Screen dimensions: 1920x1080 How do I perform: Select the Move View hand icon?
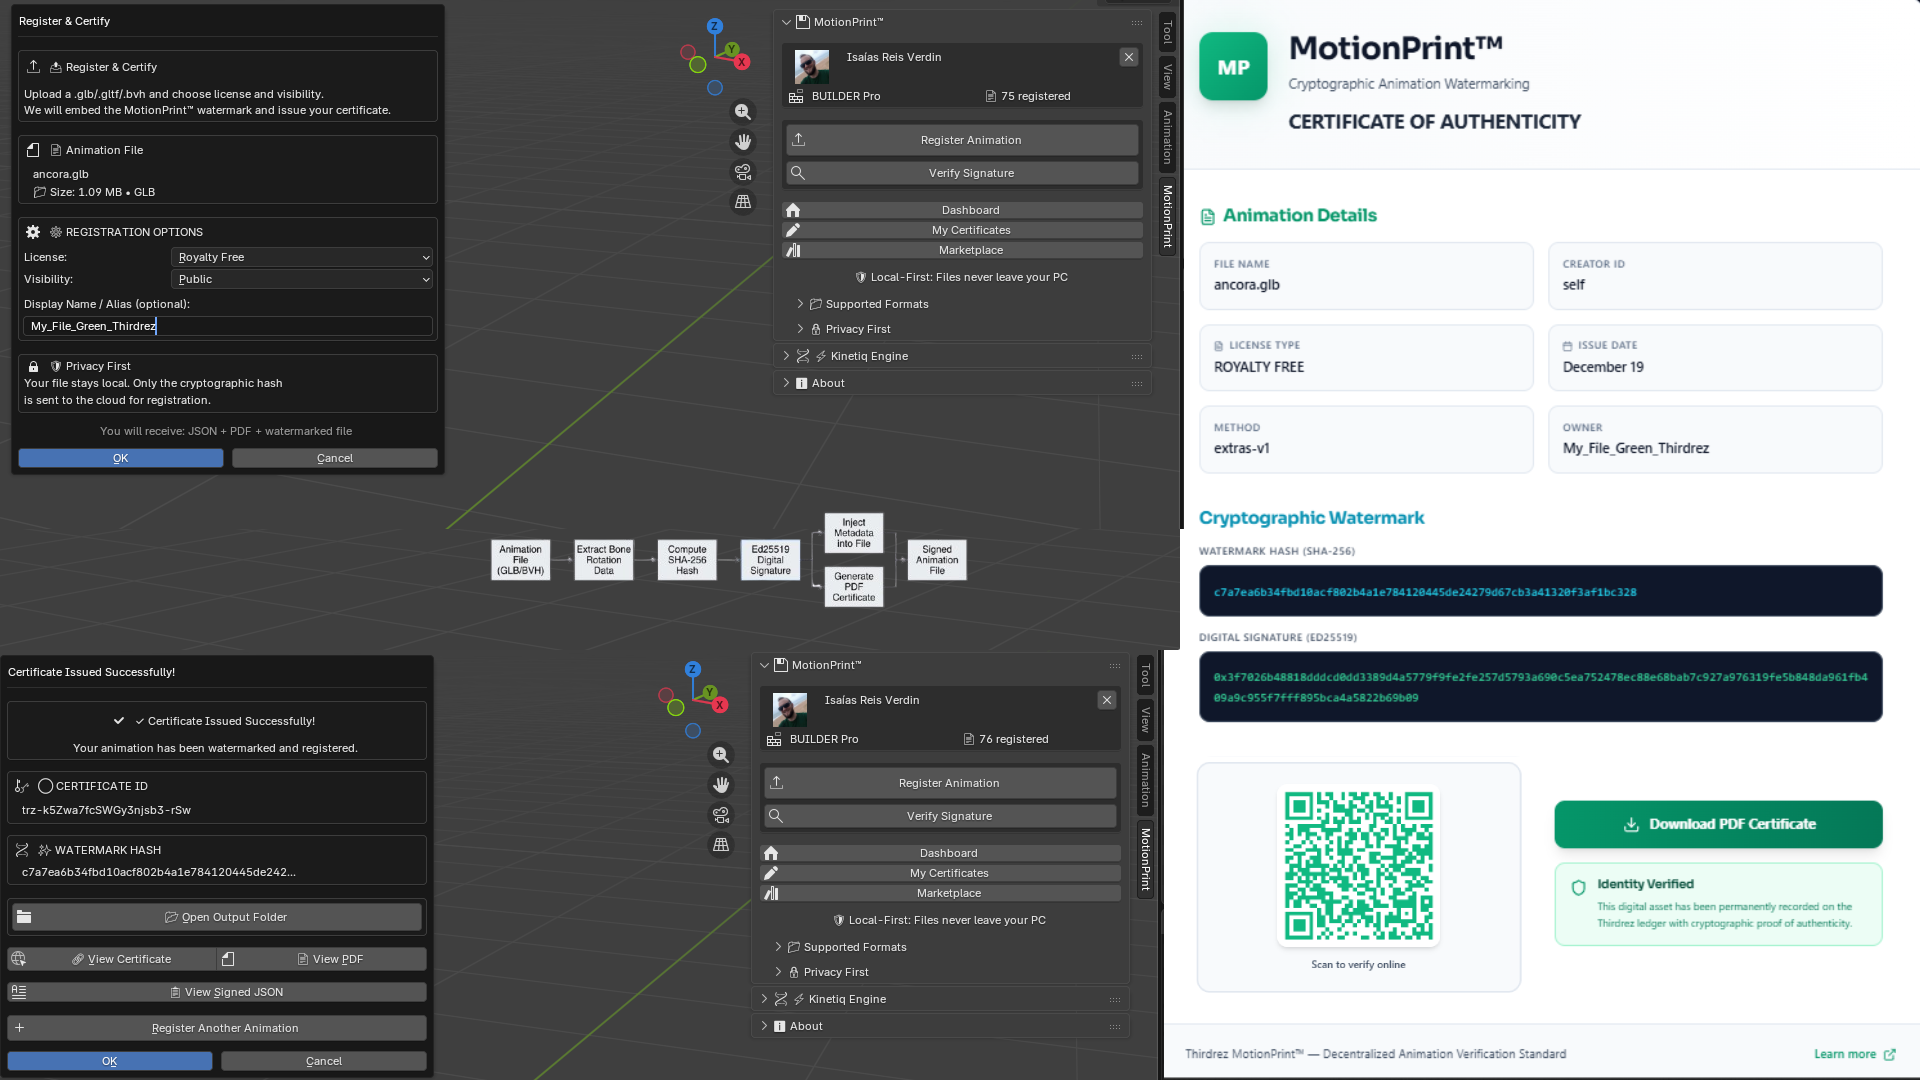click(743, 142)
